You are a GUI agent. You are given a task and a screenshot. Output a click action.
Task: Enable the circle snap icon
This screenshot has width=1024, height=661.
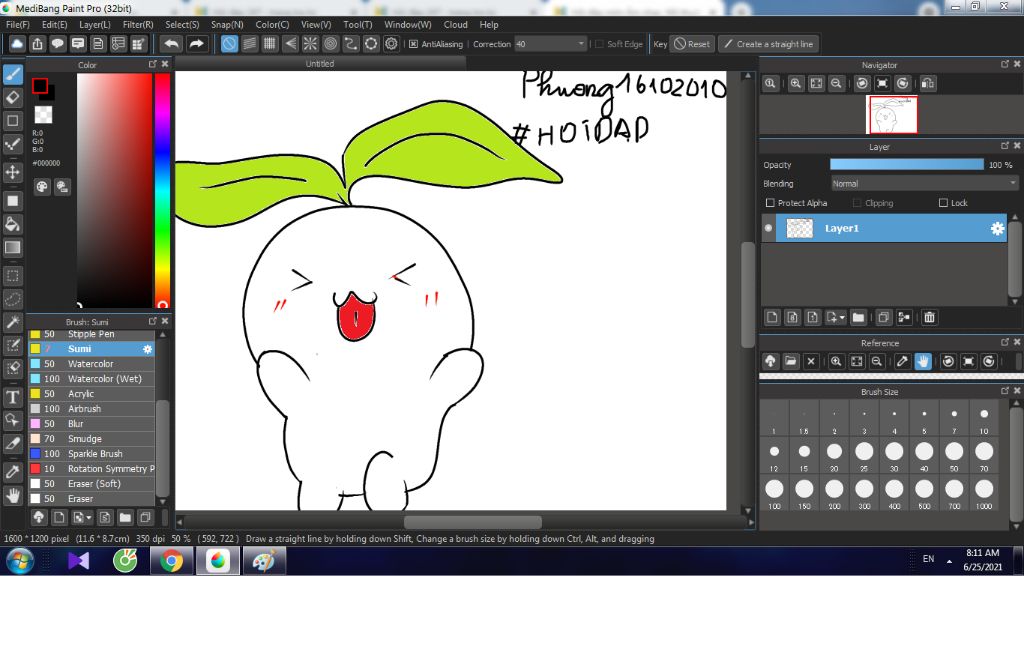click(x=330, y=44)
